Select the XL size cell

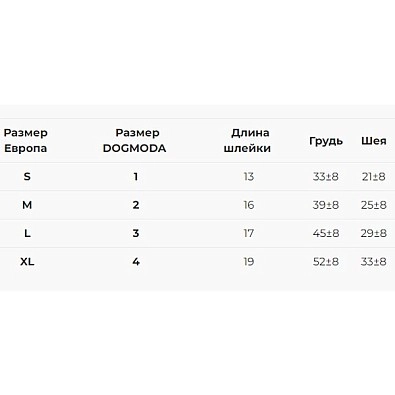27,262
